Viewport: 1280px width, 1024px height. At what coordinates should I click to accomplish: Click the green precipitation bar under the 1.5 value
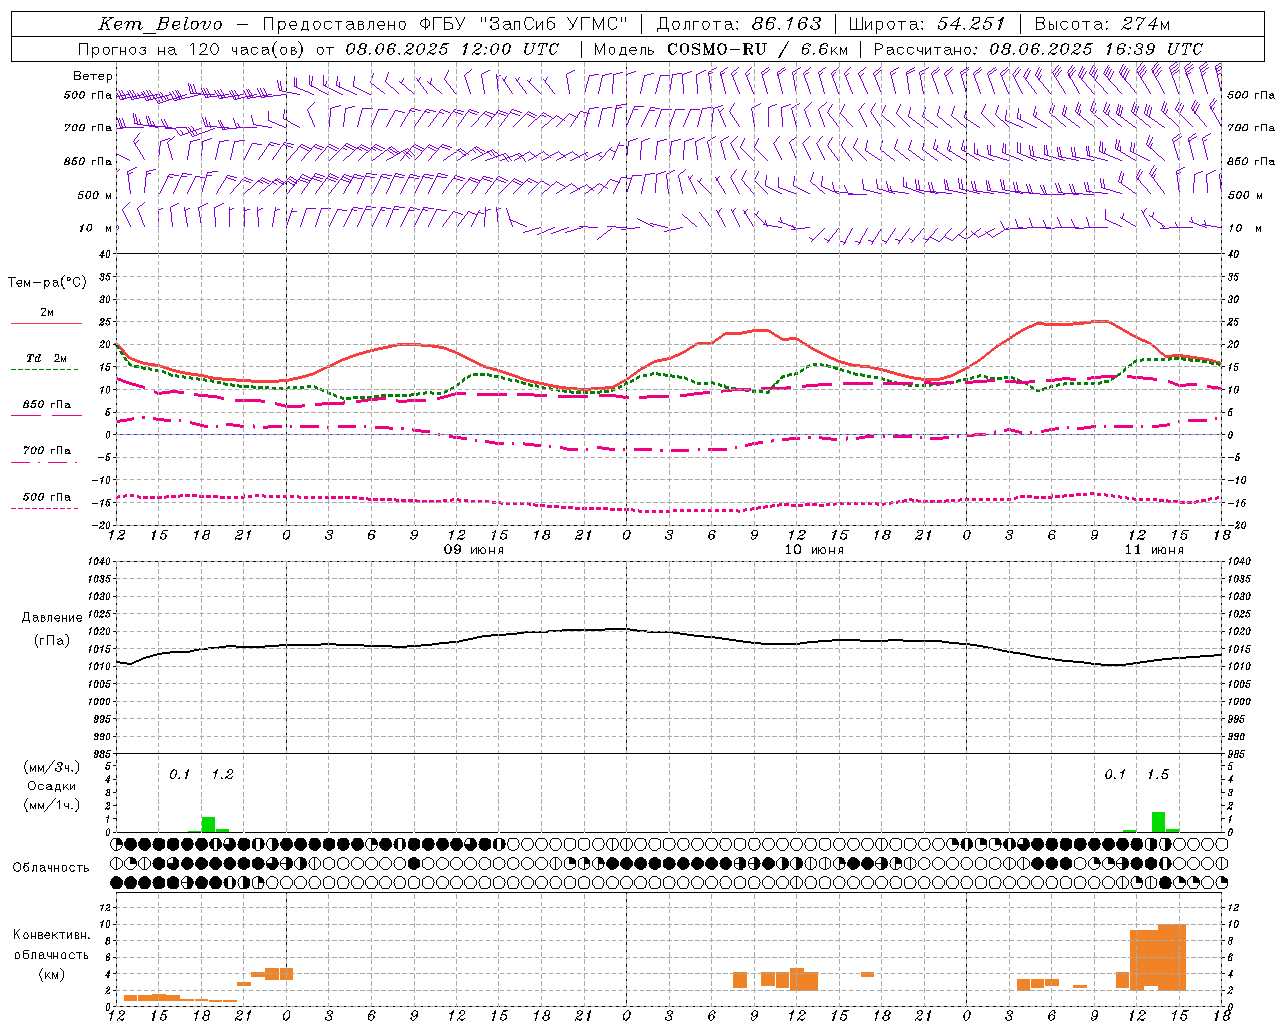[x=1158, y=822]
